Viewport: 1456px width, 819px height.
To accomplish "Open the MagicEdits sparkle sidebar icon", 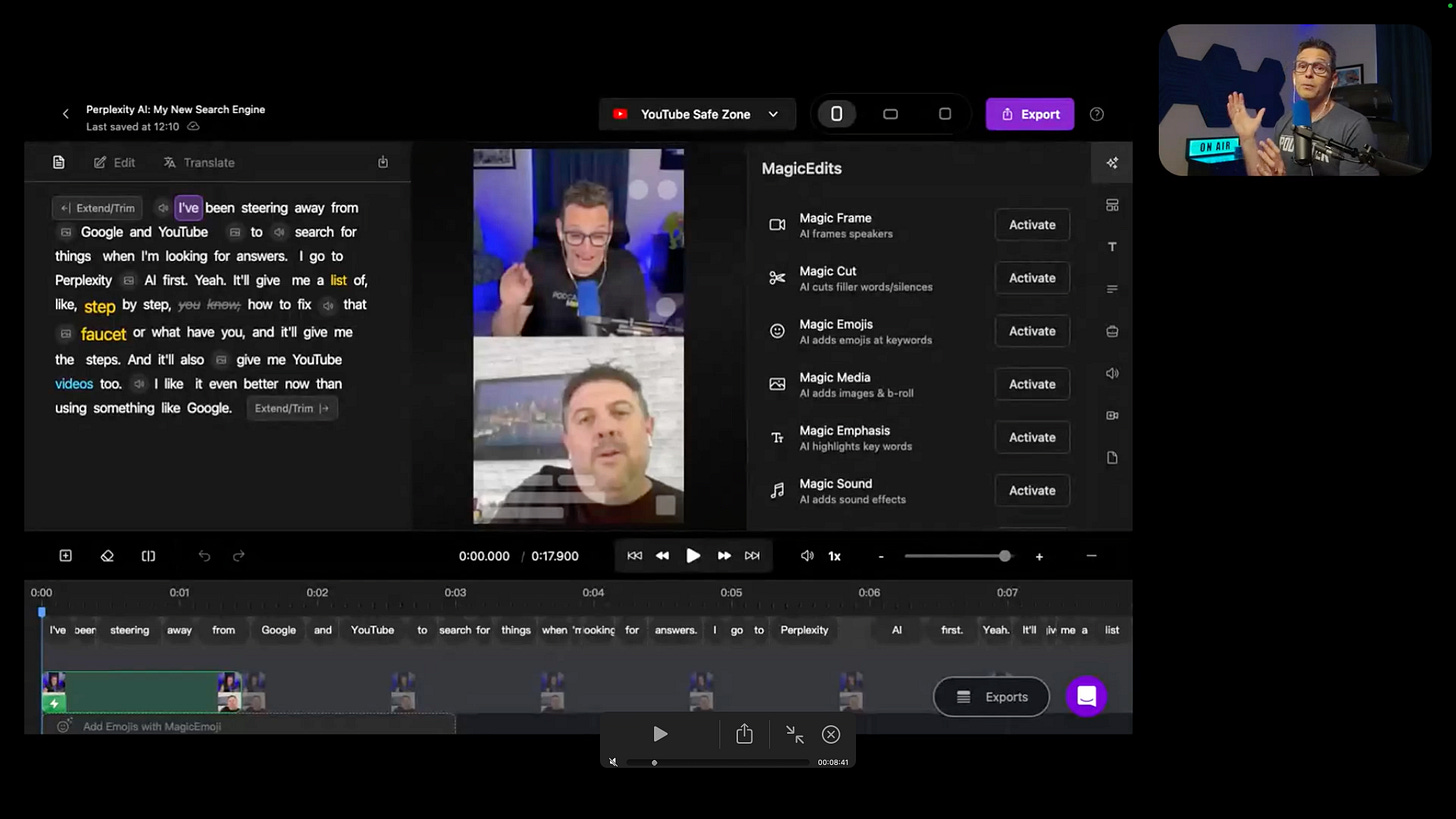I will (1112, 163).
